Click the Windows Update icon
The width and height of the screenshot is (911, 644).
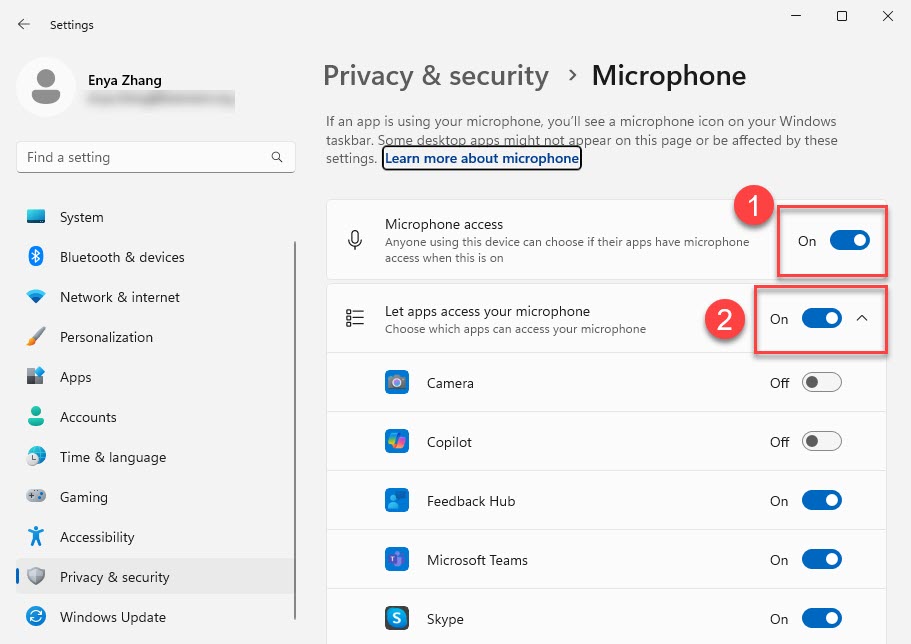(x=37, y=617)
